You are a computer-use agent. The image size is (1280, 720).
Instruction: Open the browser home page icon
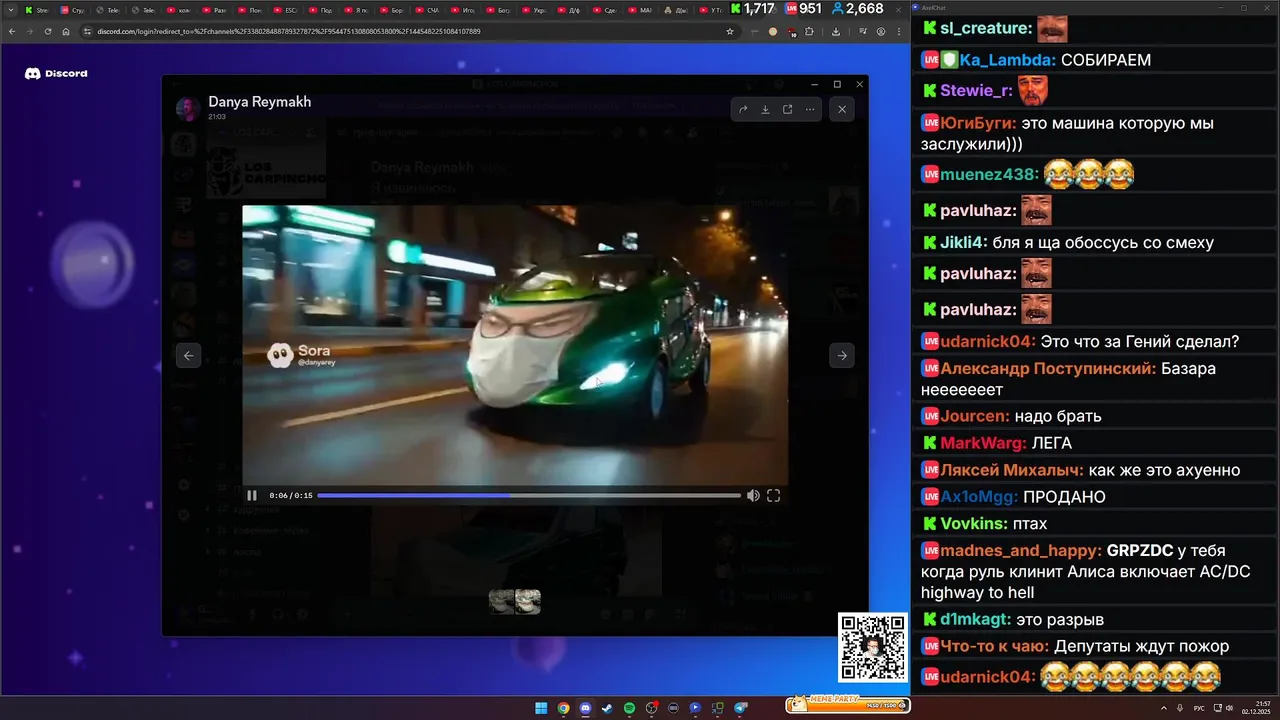66,31
